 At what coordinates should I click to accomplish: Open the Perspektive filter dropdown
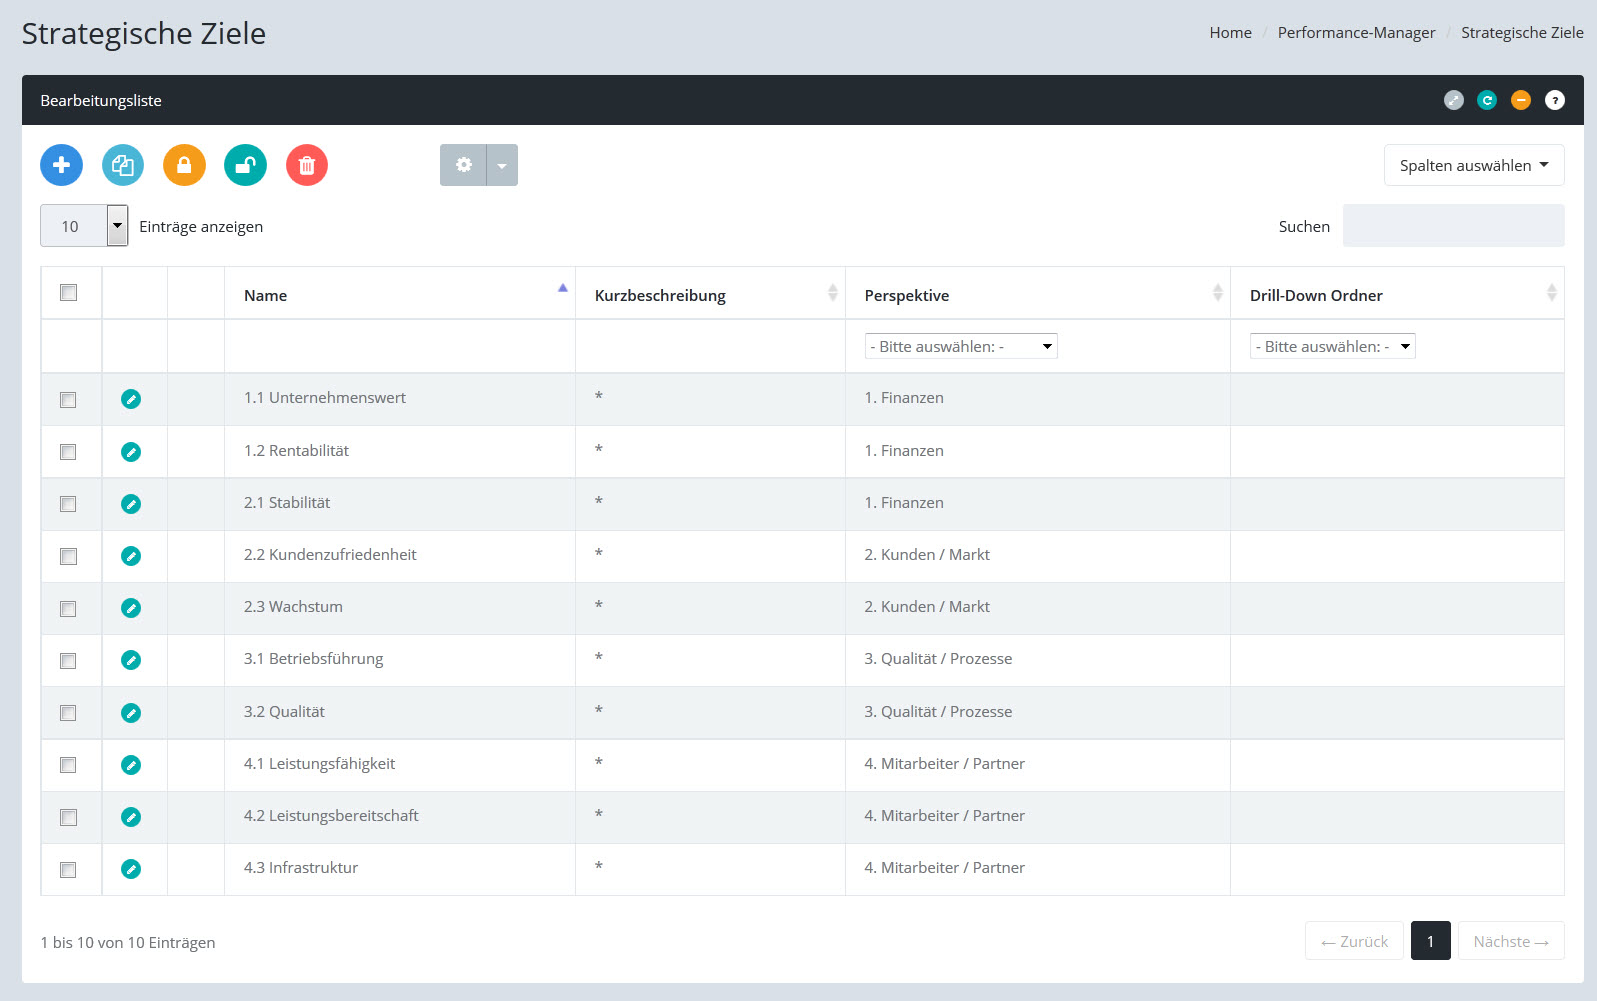pyautogui.click(x=960, y=346)
